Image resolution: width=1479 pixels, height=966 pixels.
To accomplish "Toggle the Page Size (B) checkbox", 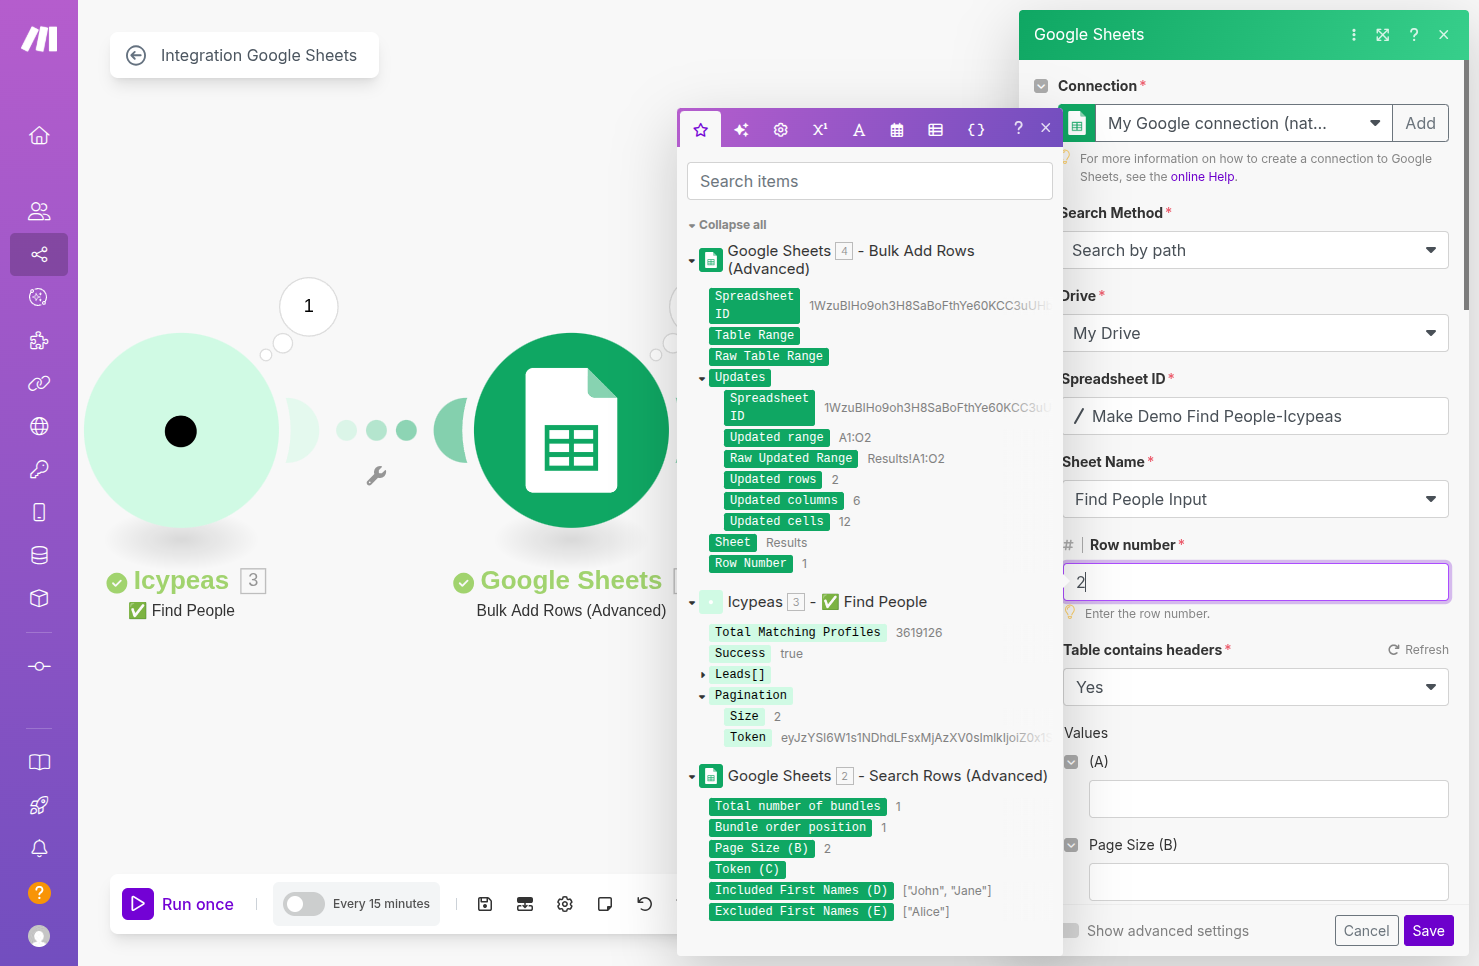I will pyautogui.click(x=1071, y=845).
